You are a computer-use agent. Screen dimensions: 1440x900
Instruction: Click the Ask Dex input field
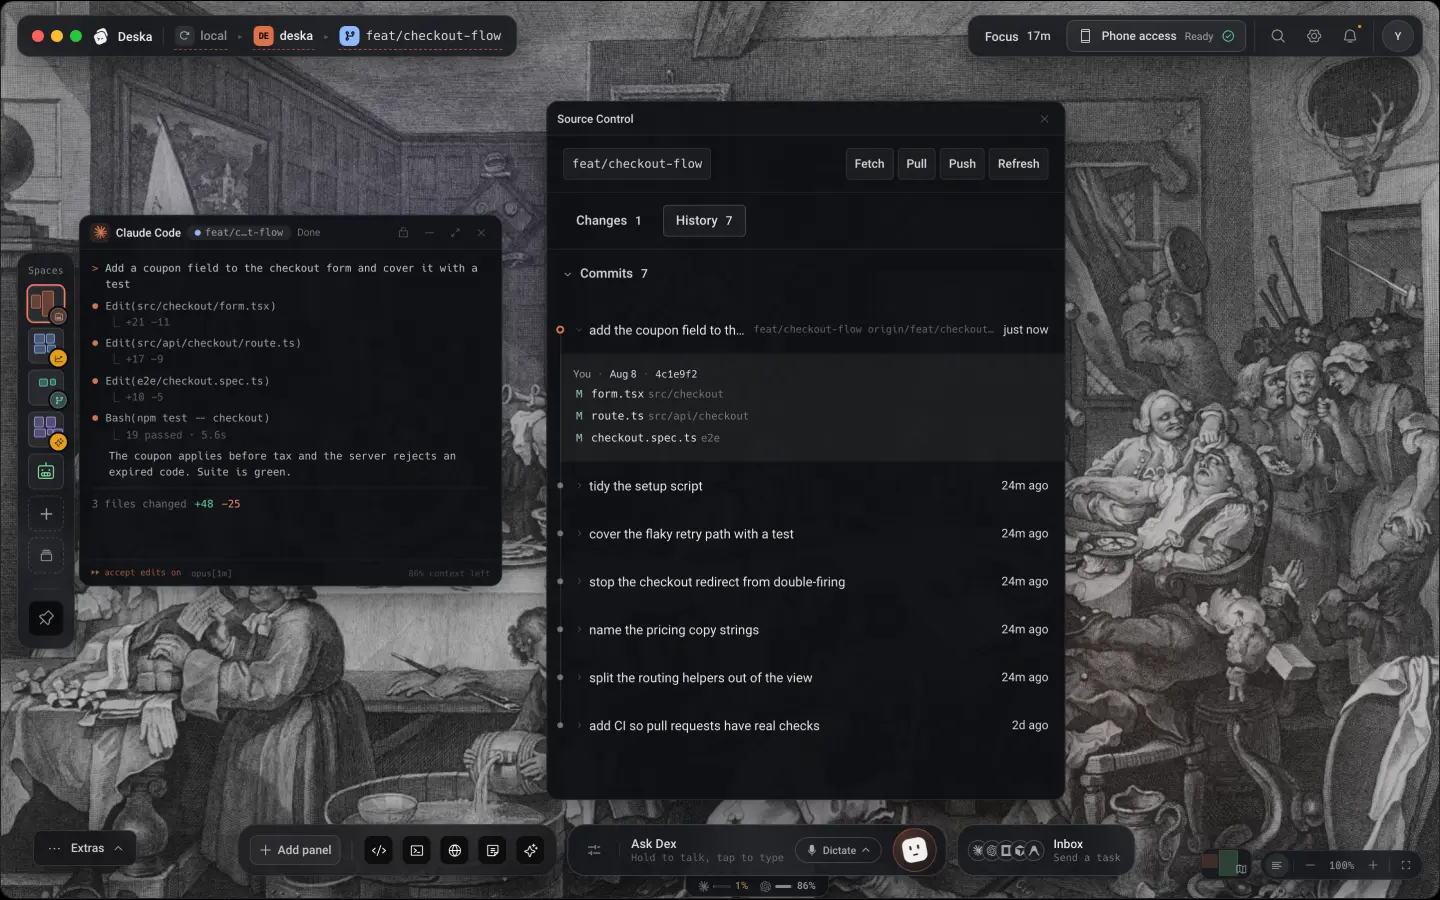coord(707,850)
